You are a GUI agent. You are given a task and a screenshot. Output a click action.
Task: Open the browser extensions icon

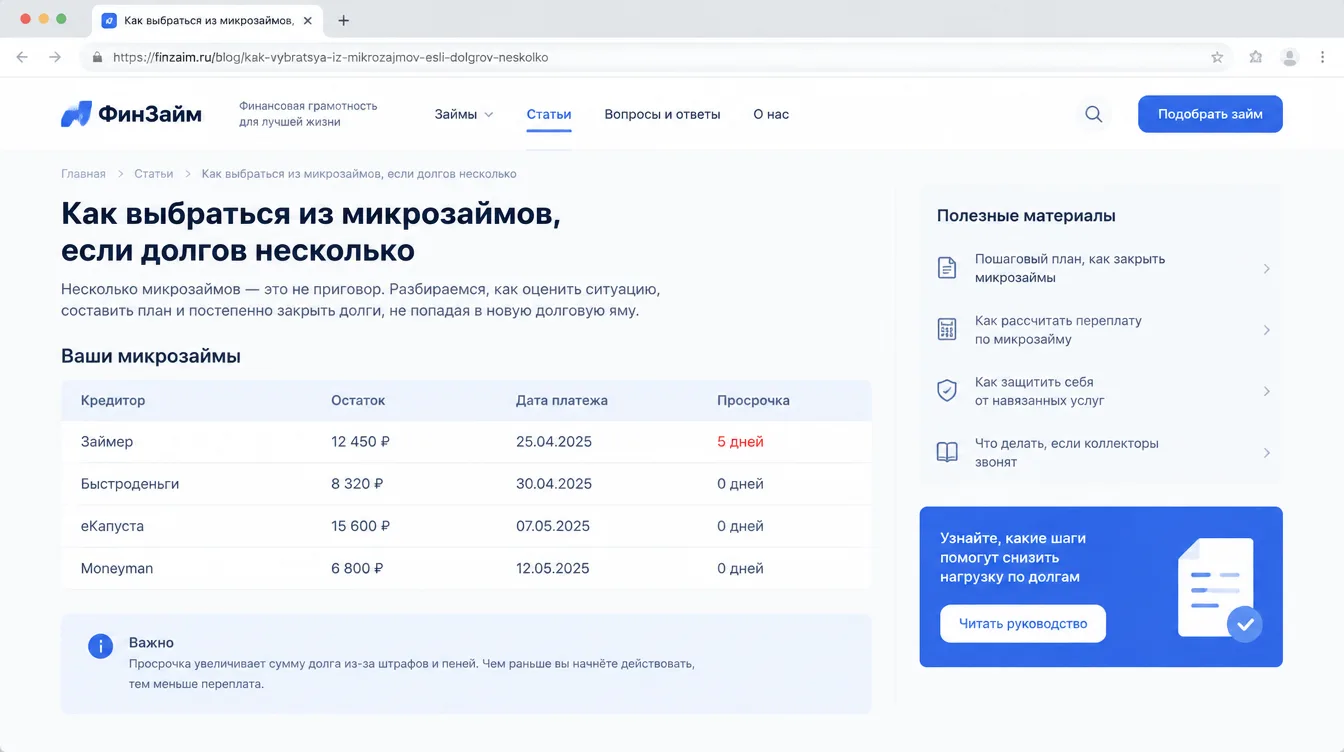point(1256,57)
